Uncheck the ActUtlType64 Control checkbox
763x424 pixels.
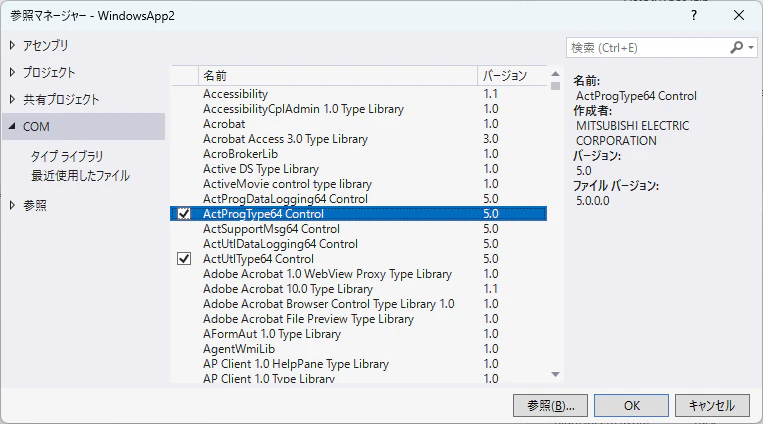[184, 258]
